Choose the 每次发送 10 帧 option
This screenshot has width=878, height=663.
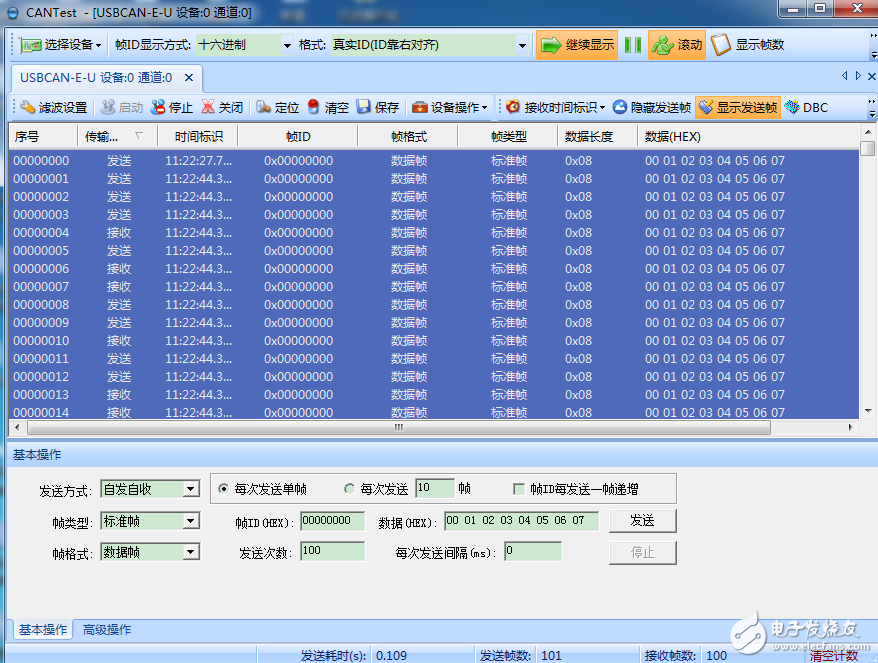click(349, 489)
